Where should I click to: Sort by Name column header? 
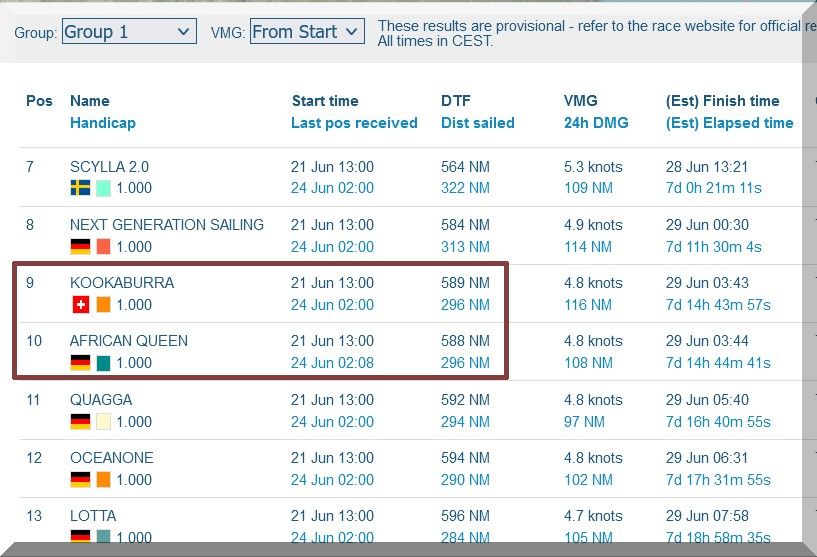tap(90, 101)
